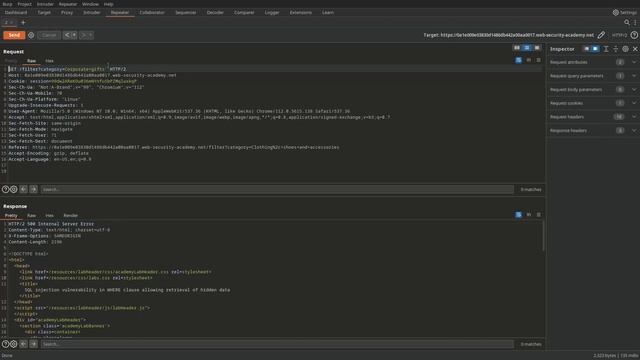Click the response search input field
Screen dimensions: 640x360
[277, 344]
